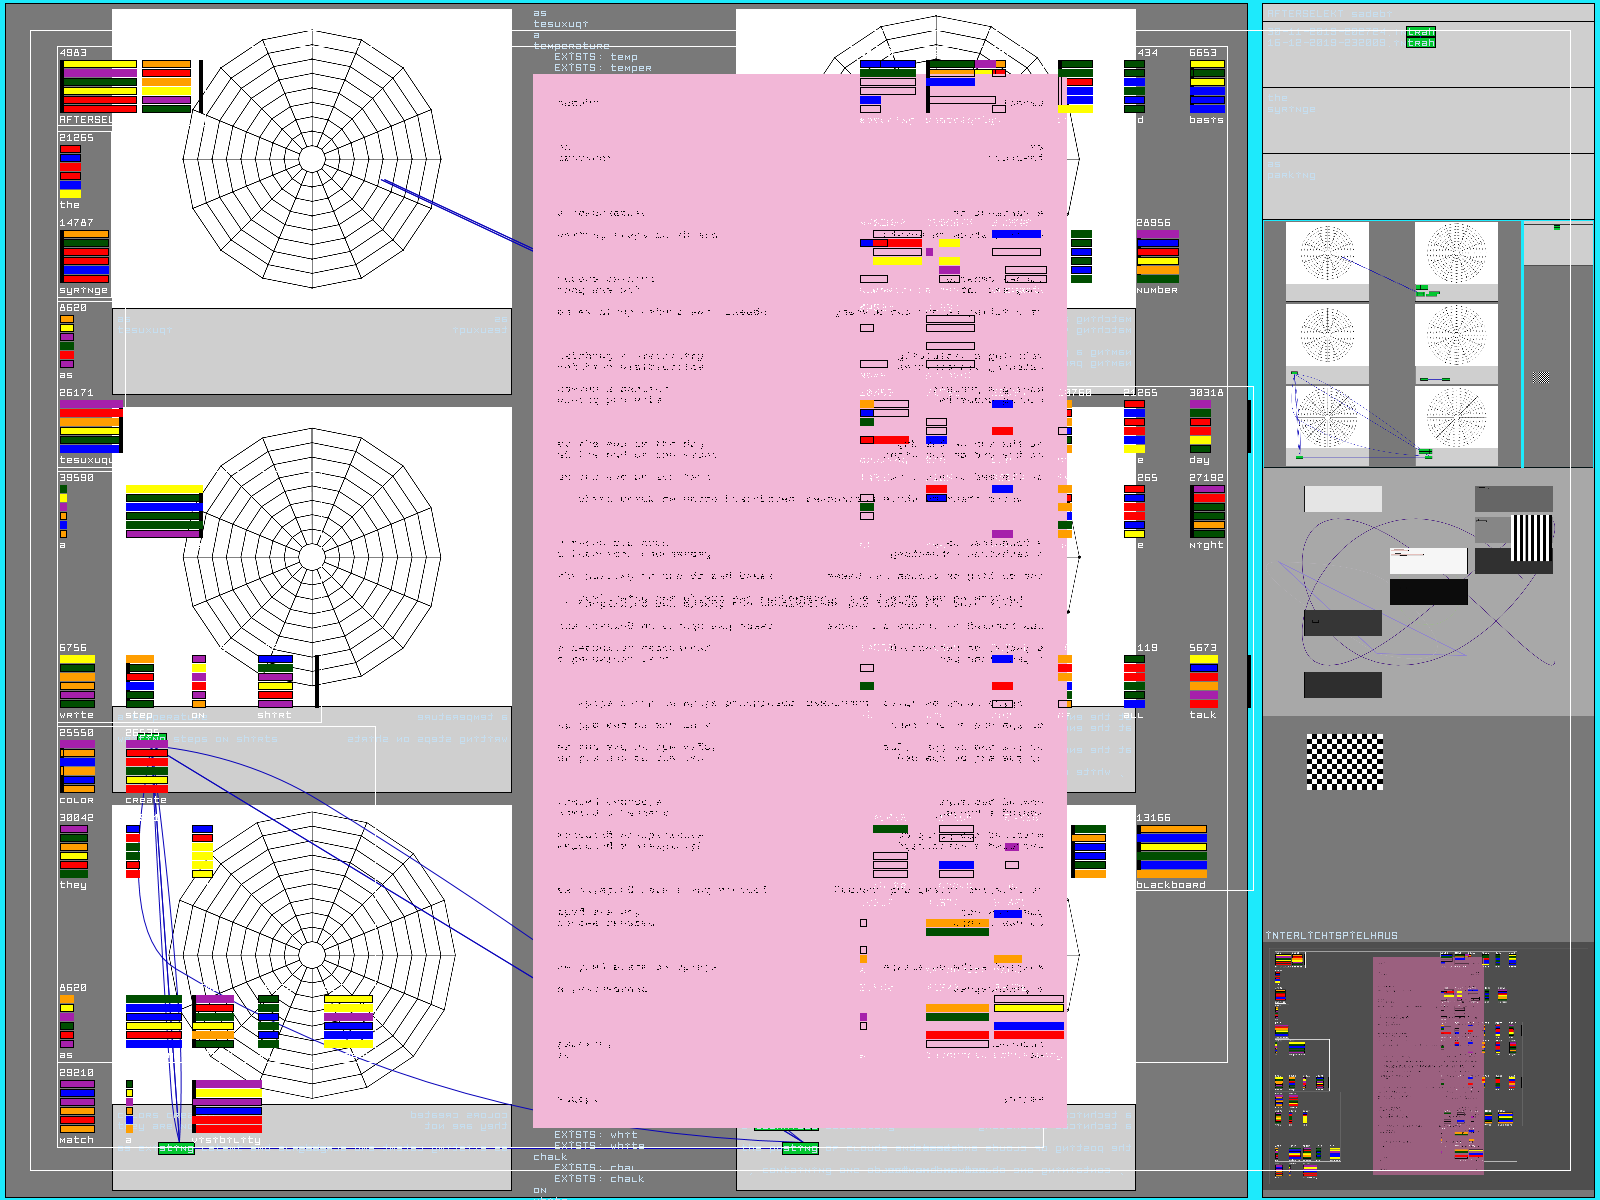Screen dimensions: 1600x1200
Task: Select the 'night' color bar stack
Action: 1207,512
